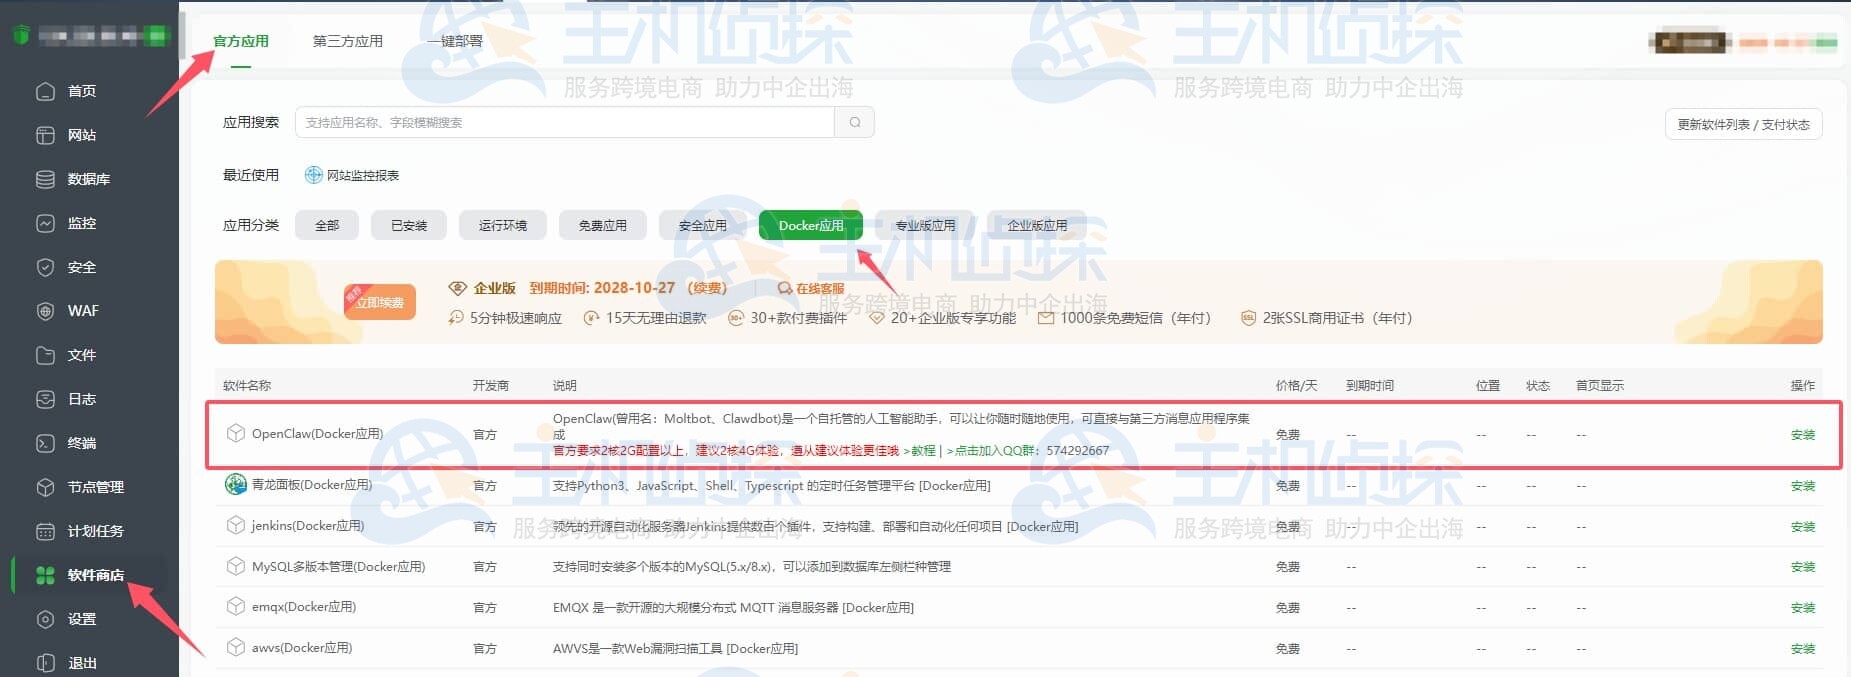
Task: Click the jenkins app cube icon
Action: 236,525
